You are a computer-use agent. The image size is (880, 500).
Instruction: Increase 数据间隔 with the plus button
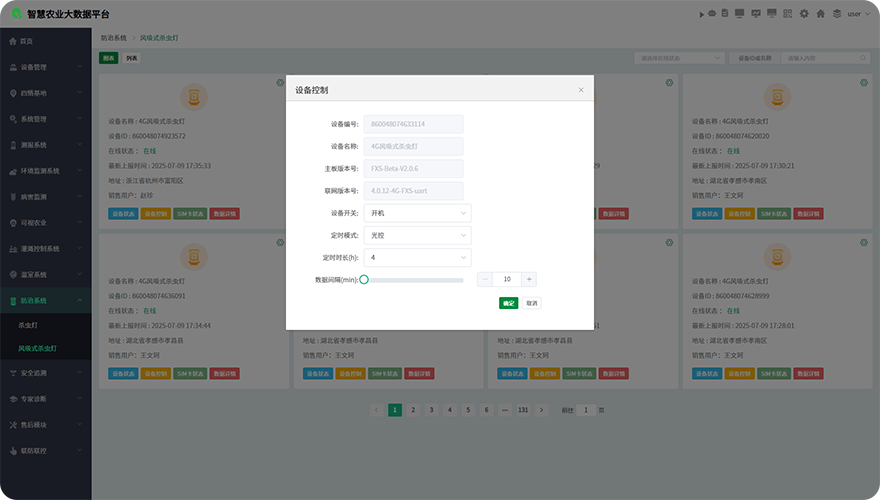(x=529, y=280)
